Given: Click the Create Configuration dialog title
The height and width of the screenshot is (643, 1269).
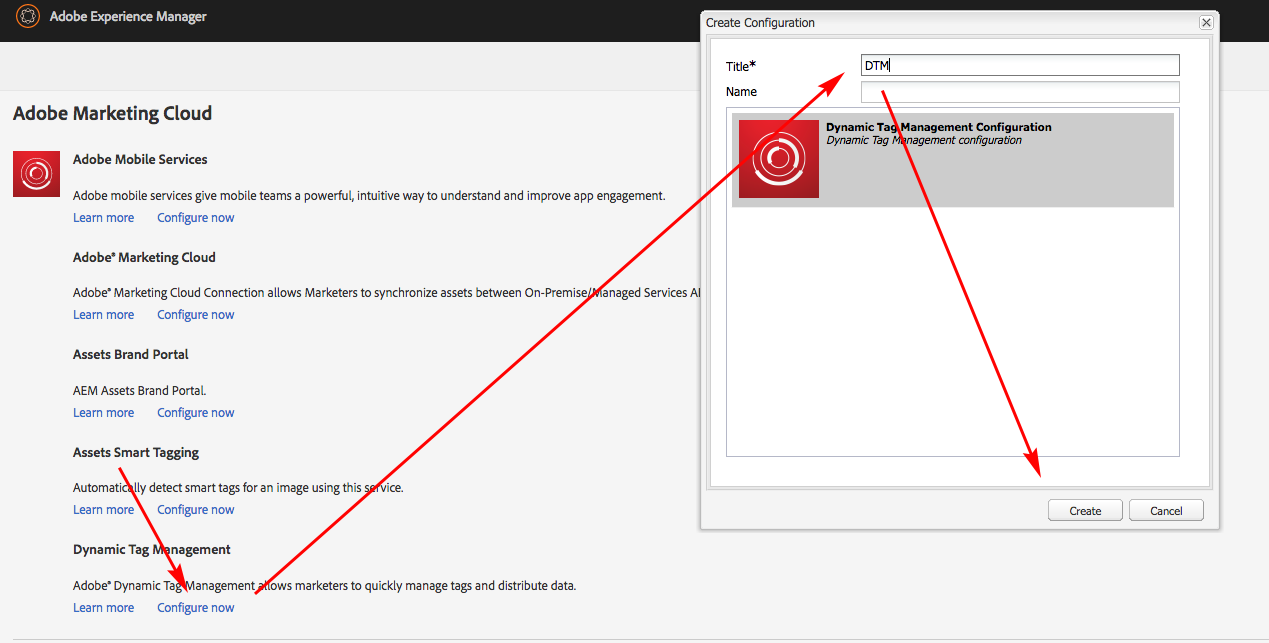Looking at the screenshot, I should point(760,22).
